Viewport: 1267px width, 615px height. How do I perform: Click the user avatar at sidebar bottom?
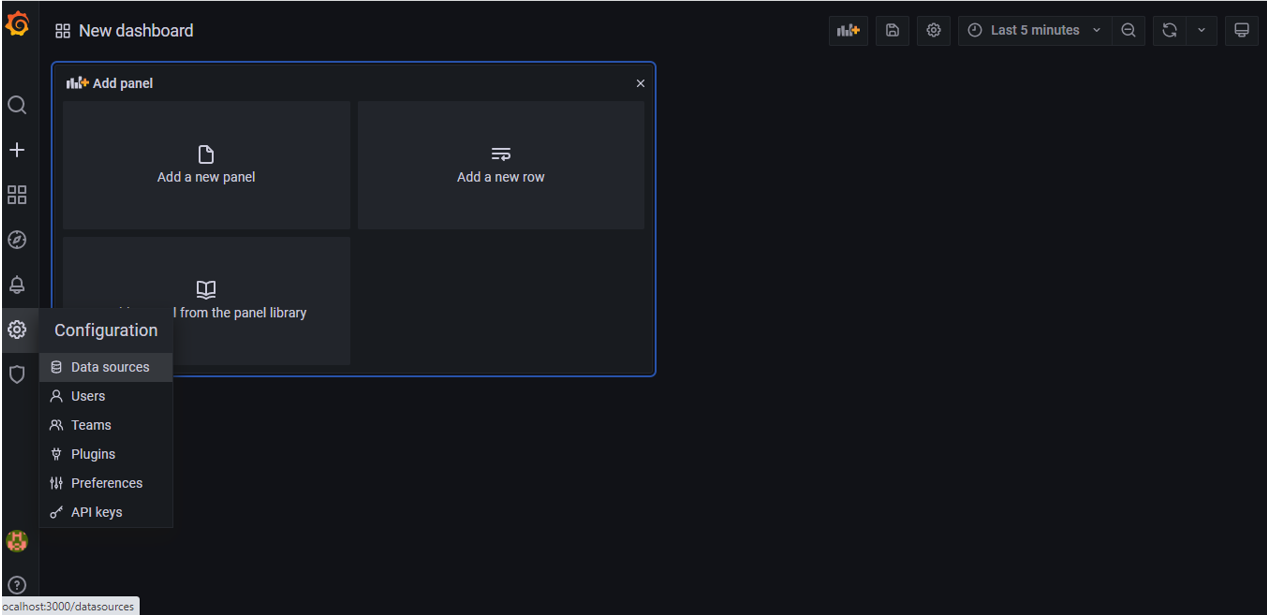coord(17,541)
